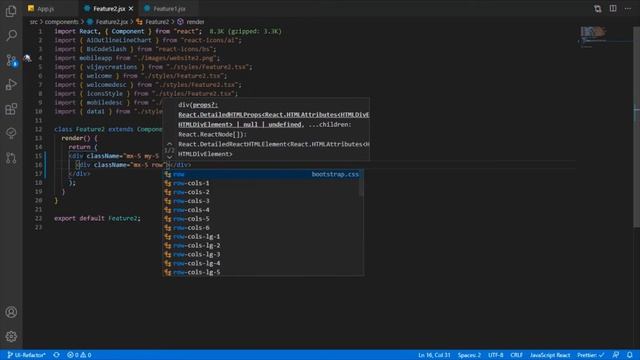The height and width of the screenshot is (360, 640).
Task: Click the suggestion list scrollbar
Action: coord(361,183)
